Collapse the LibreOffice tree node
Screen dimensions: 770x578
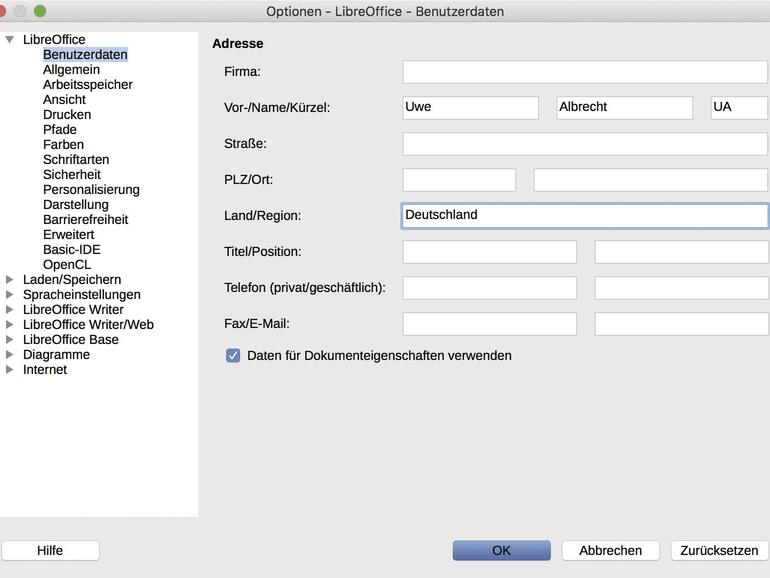[x=10, y=40]
